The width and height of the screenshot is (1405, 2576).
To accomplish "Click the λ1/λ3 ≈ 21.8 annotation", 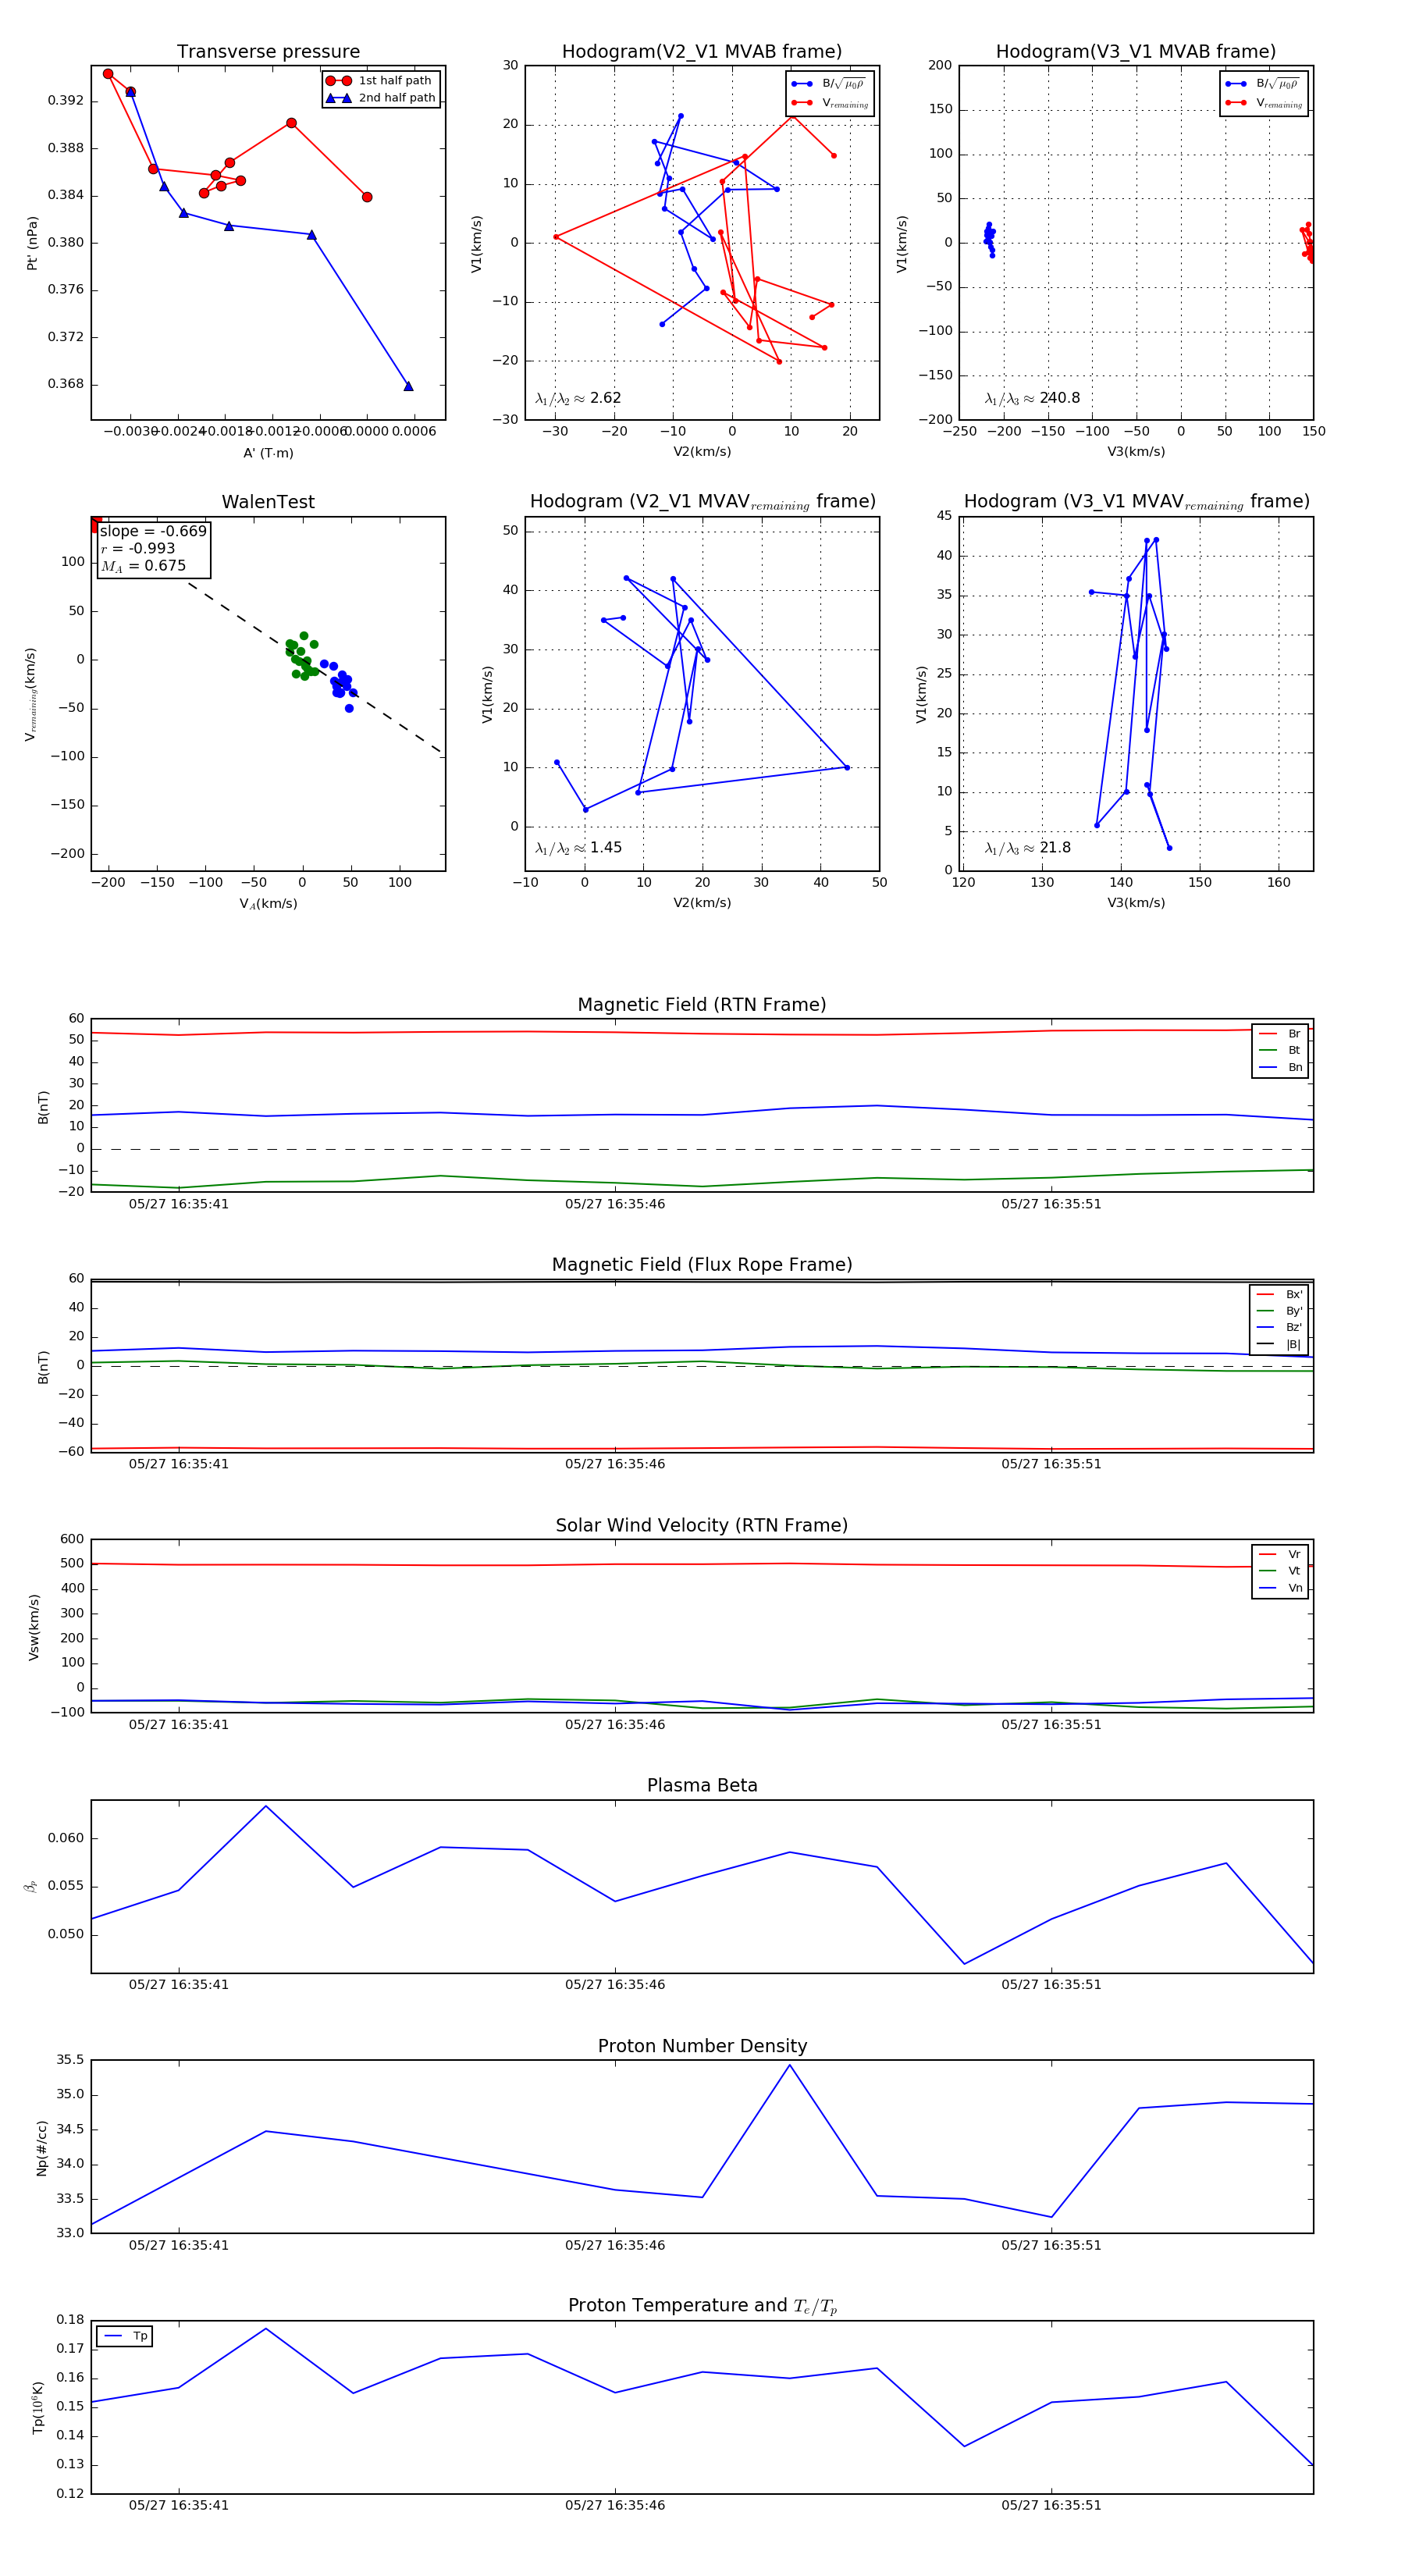I will (1028, 848).
